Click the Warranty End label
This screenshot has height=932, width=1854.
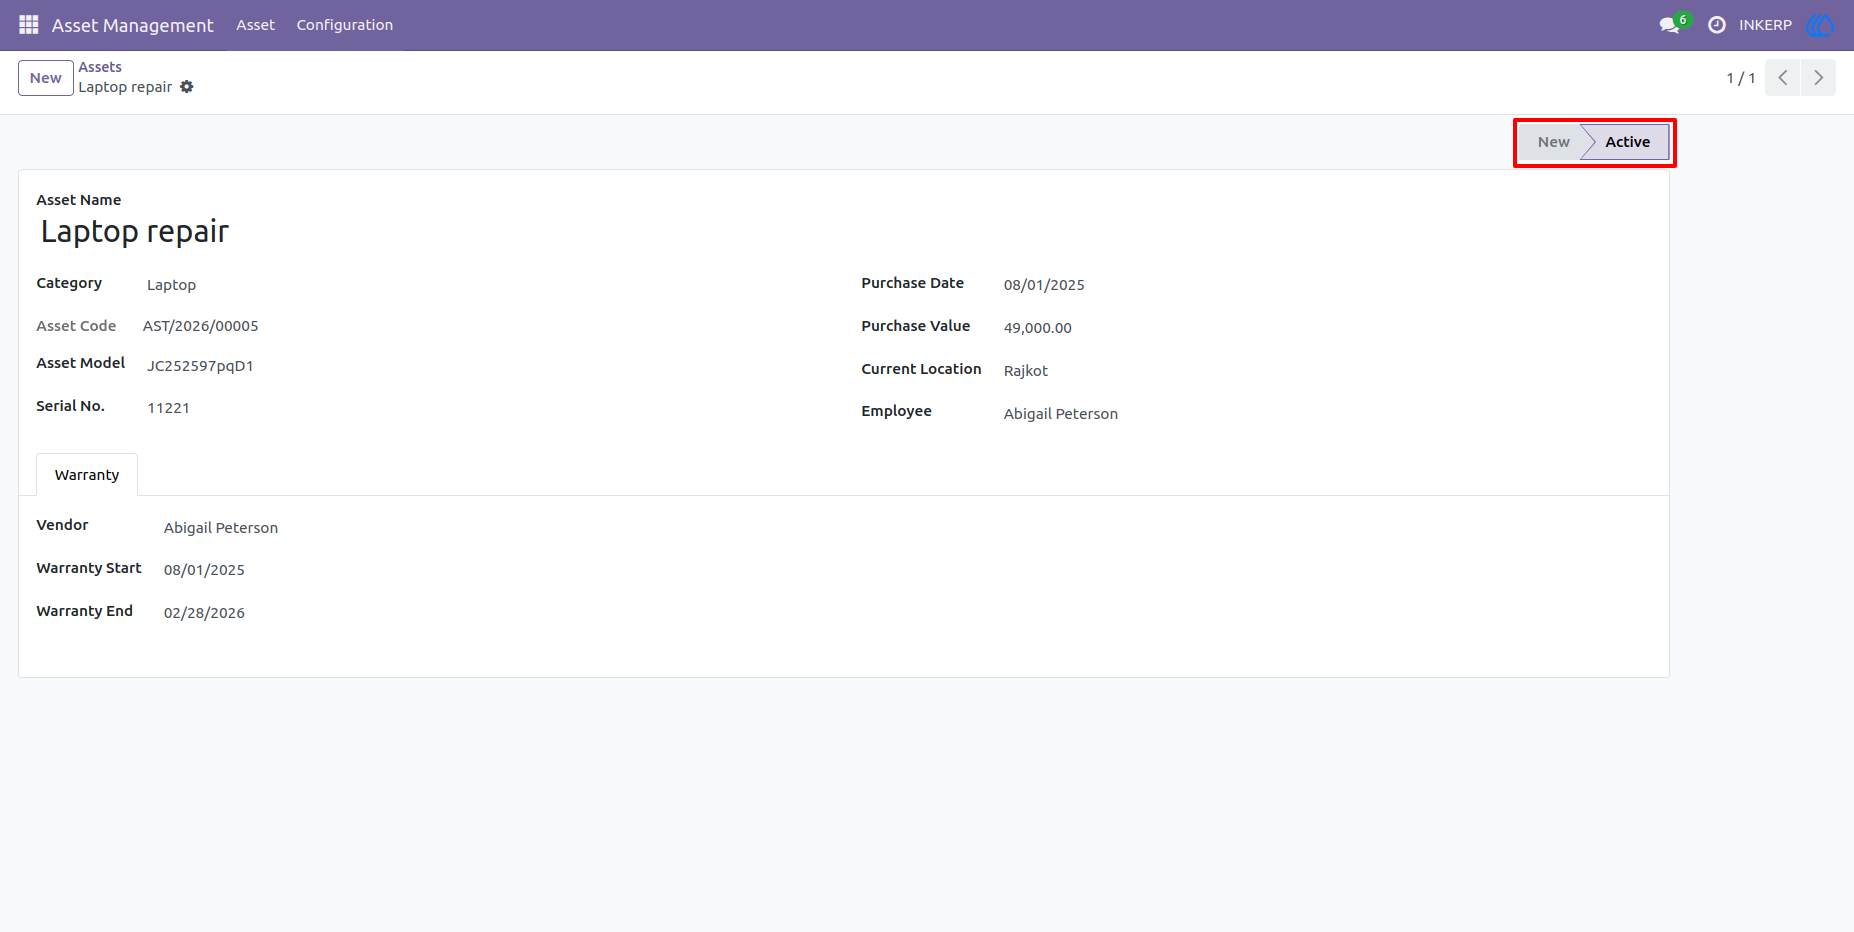click(85, 611)
